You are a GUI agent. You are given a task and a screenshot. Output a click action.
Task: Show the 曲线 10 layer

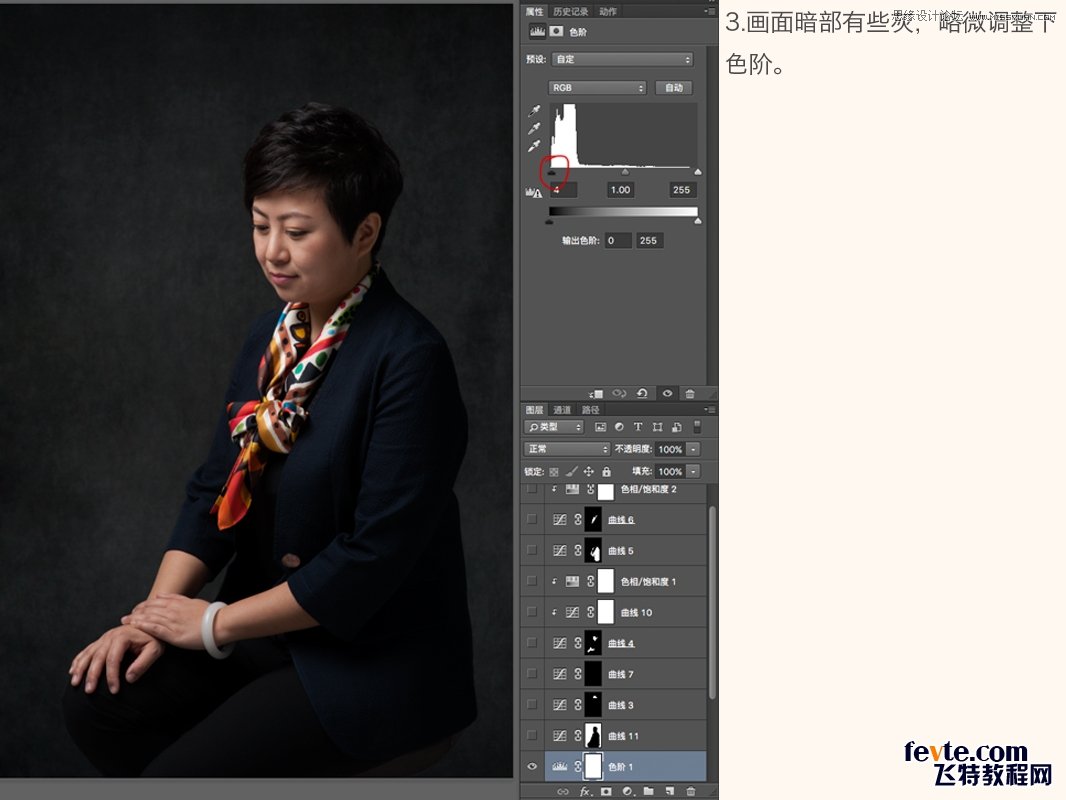(532, 612)
